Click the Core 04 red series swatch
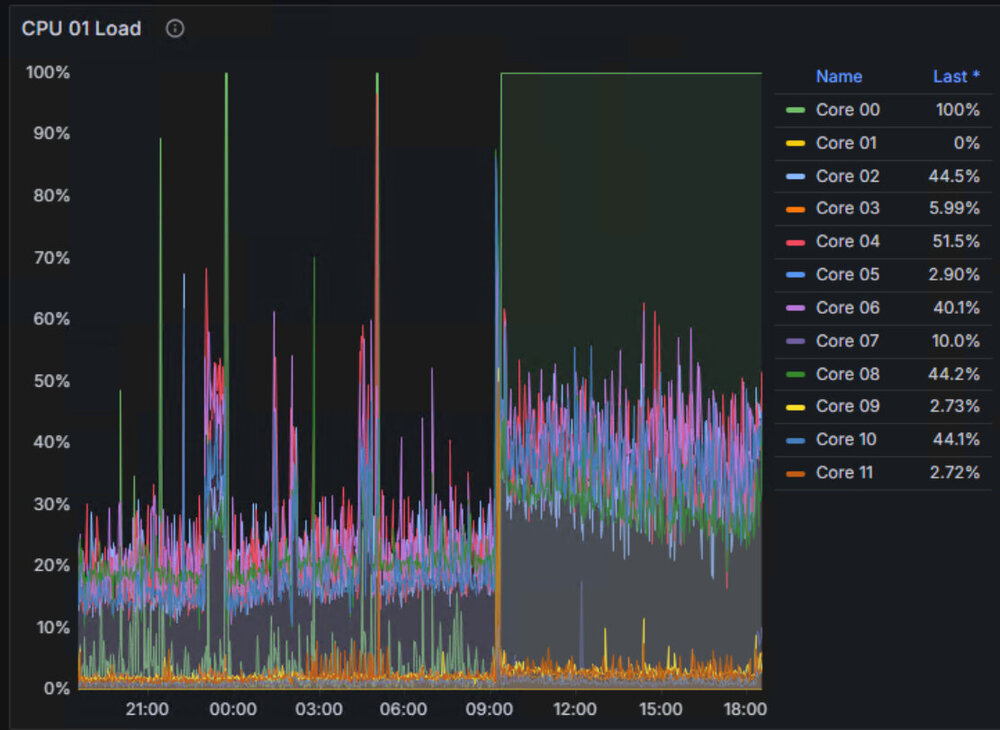1000x730 pixels. click(795, 242)
